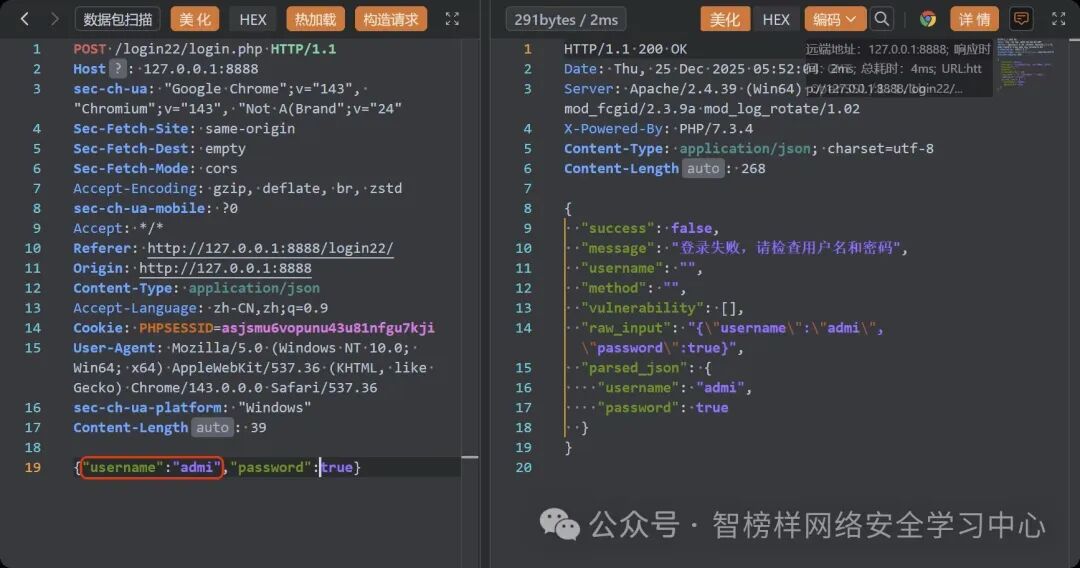The width and height of the screenshot is (1080, 568).
Task: Toggle request Content-Length auto tag
Action: 212,428
